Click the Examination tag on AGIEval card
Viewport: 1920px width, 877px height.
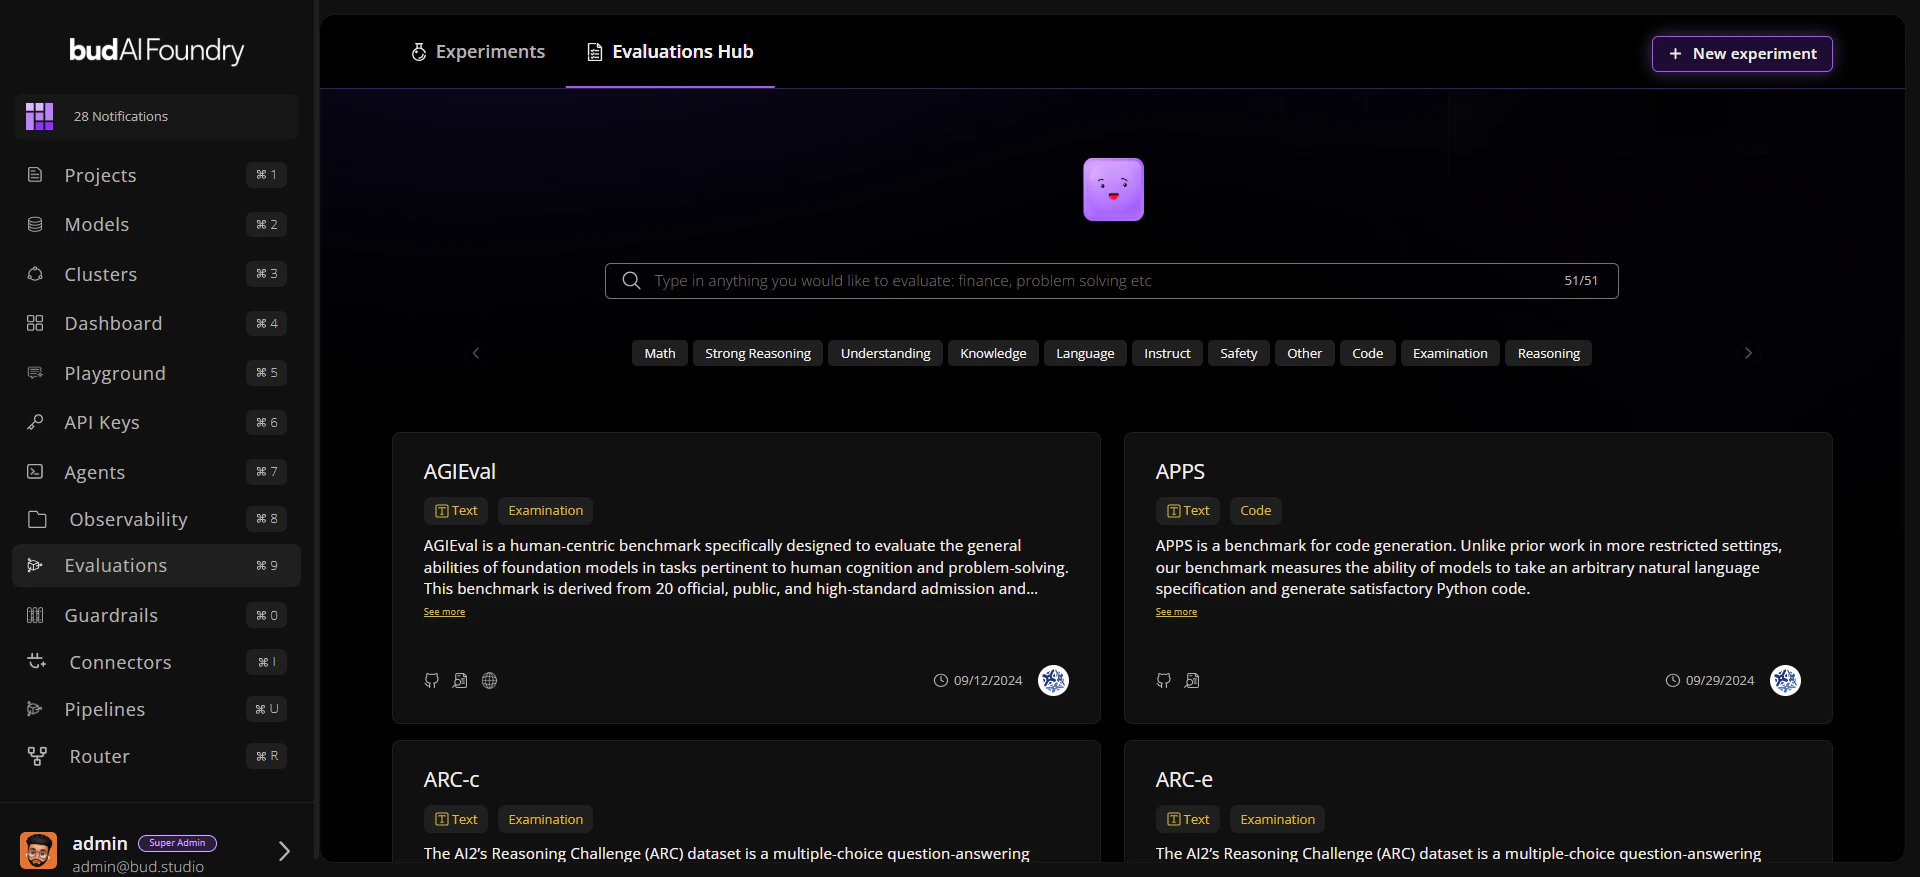point(545,511)
